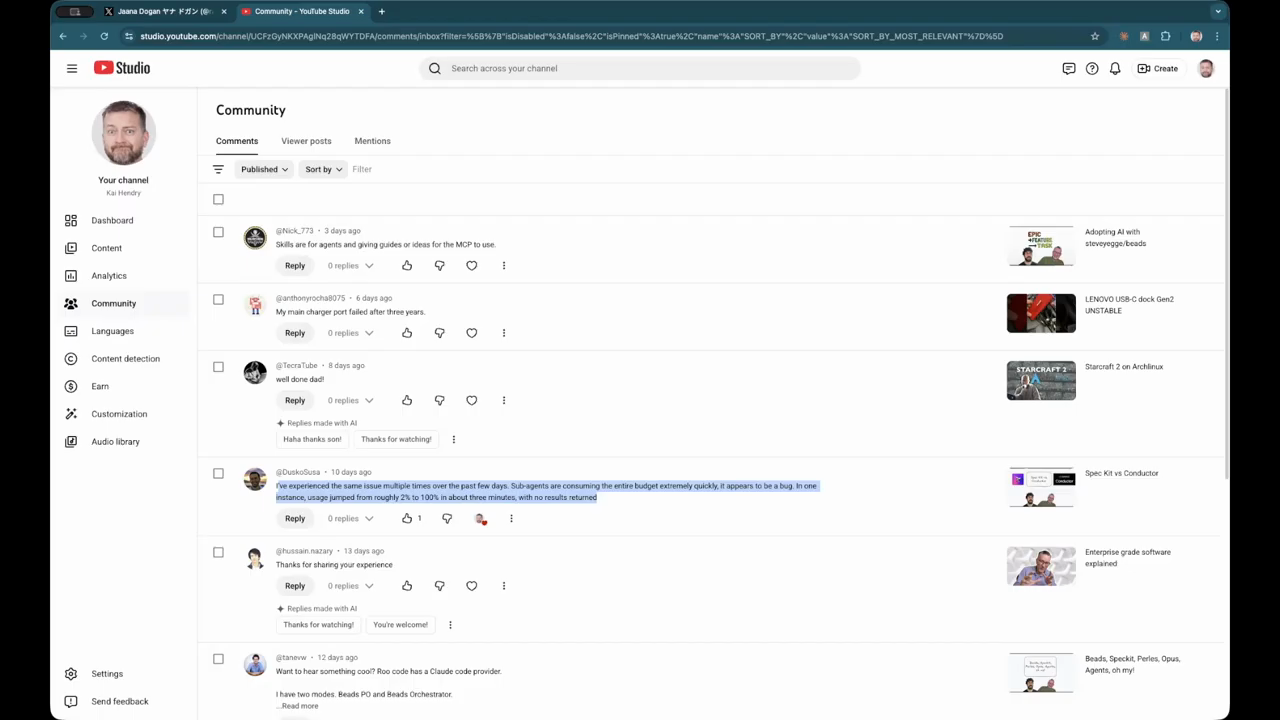Tick the checkbox for @hussain.nazary comment
The height and width of the screenshot is (720, 1280).
click(218, 552)
